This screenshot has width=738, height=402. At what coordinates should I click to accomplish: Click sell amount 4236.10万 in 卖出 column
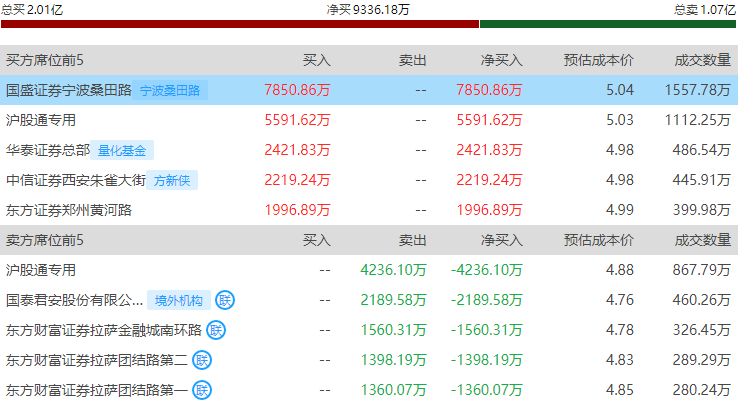[393, 270]
